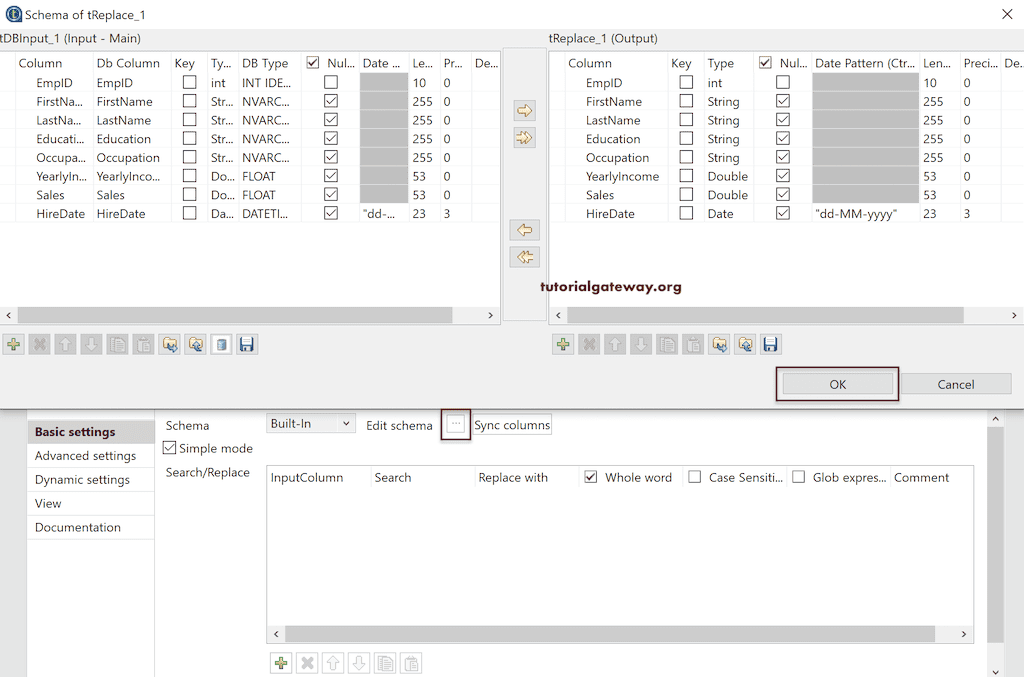Add a new search/replace row with the plus icon
The height and width of the screenshot is (677, 1024).
pos(281,663)
